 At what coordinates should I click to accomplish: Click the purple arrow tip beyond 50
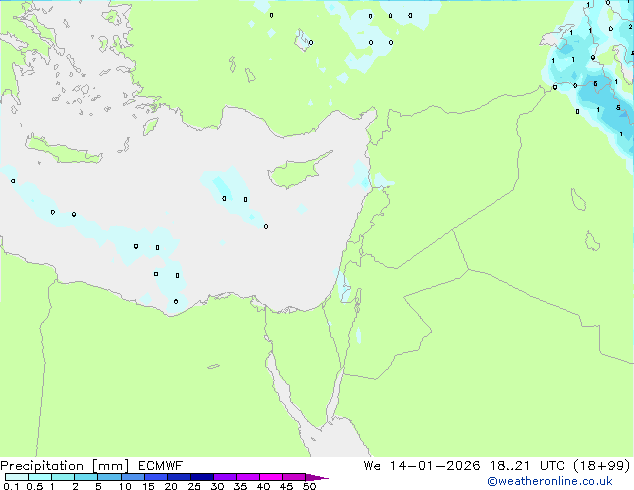coord(317,477)
